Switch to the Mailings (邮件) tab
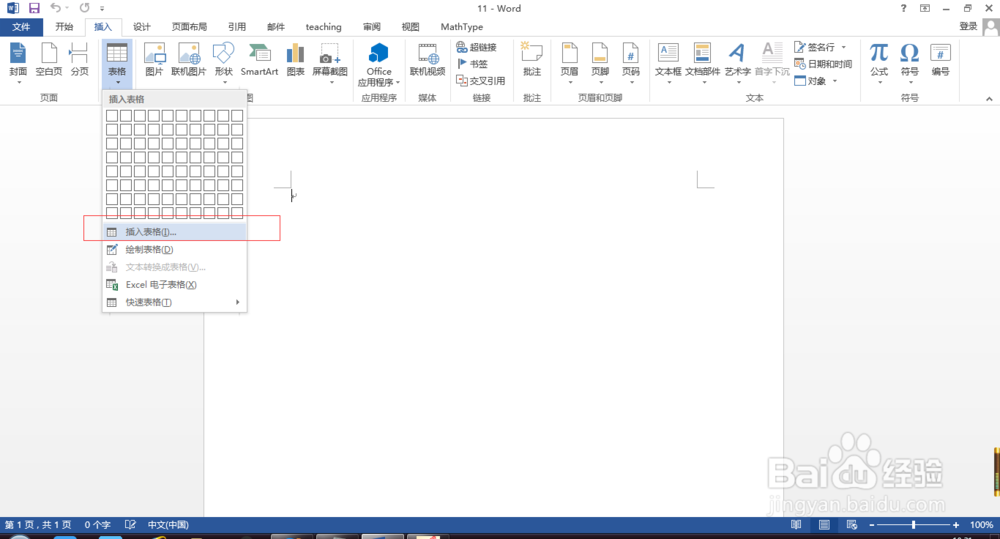The width and height of the screenshot is (1000, 539). click(276, 27)
